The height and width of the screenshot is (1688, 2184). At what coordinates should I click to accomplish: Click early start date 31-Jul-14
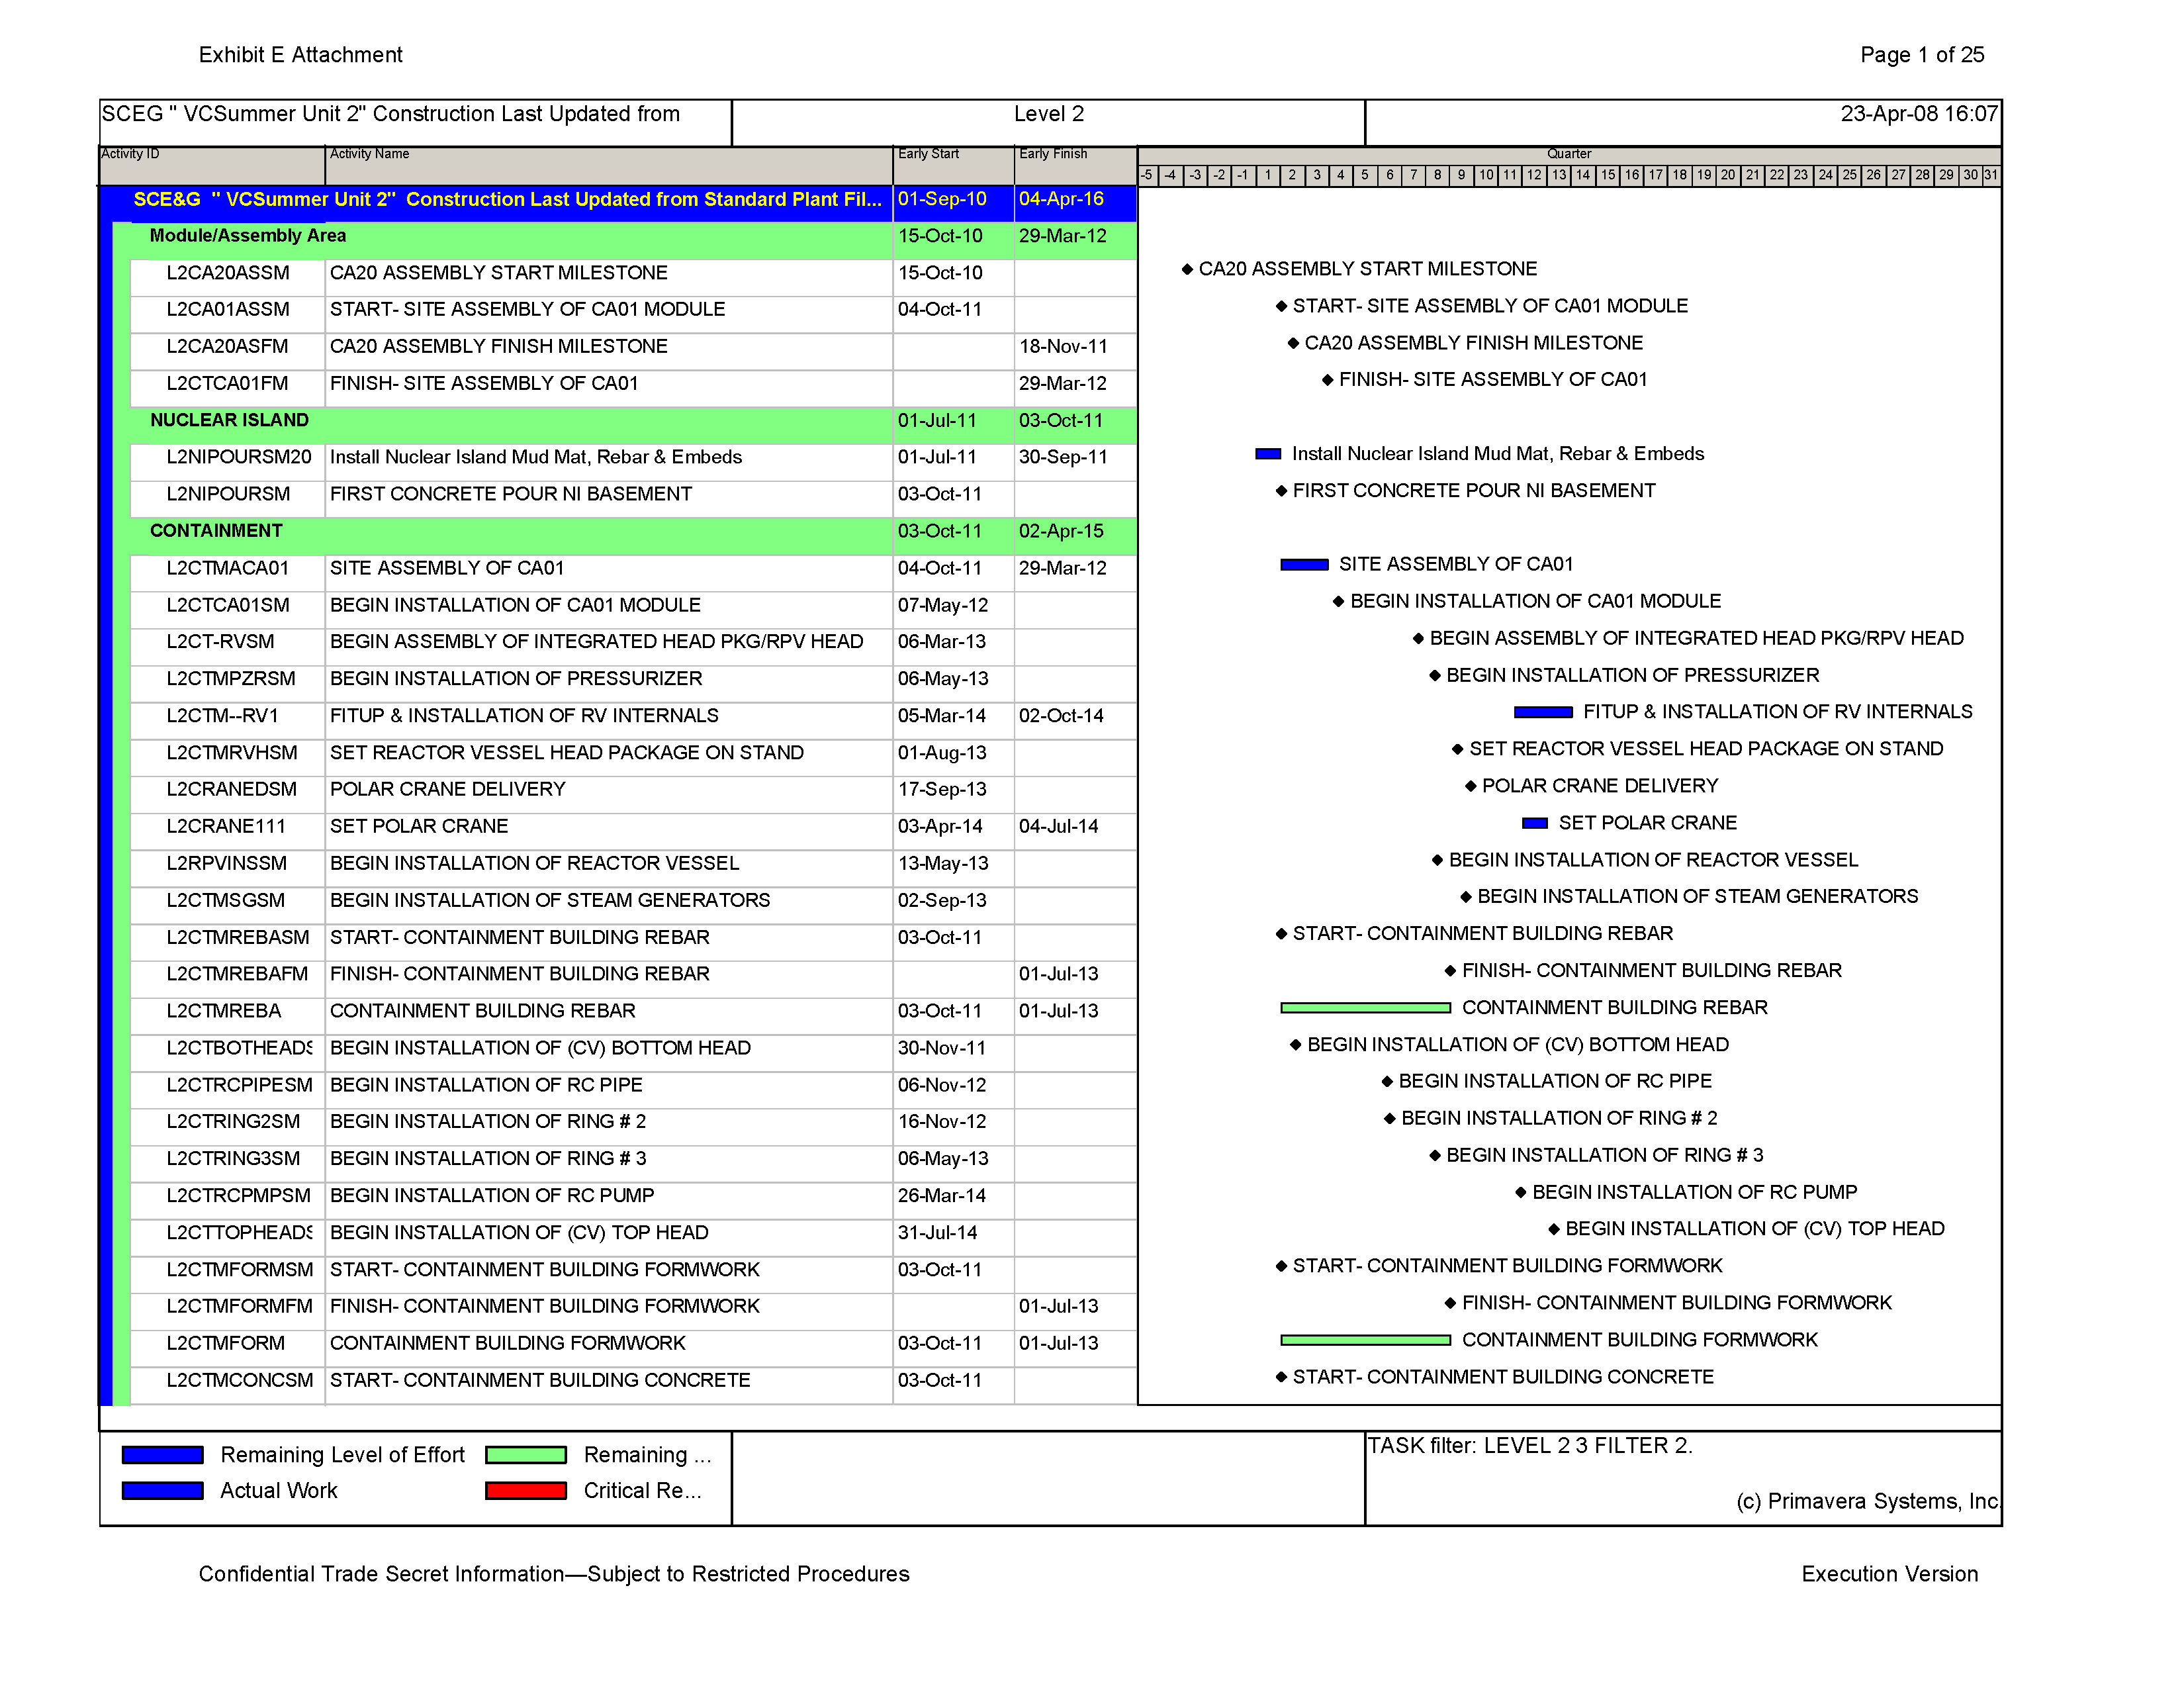pos(937,1233)
